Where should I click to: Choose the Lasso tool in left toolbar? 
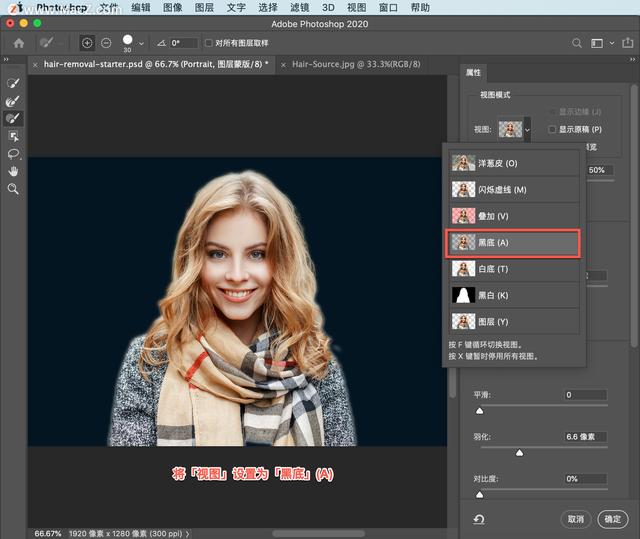click(x=14, y=154)
